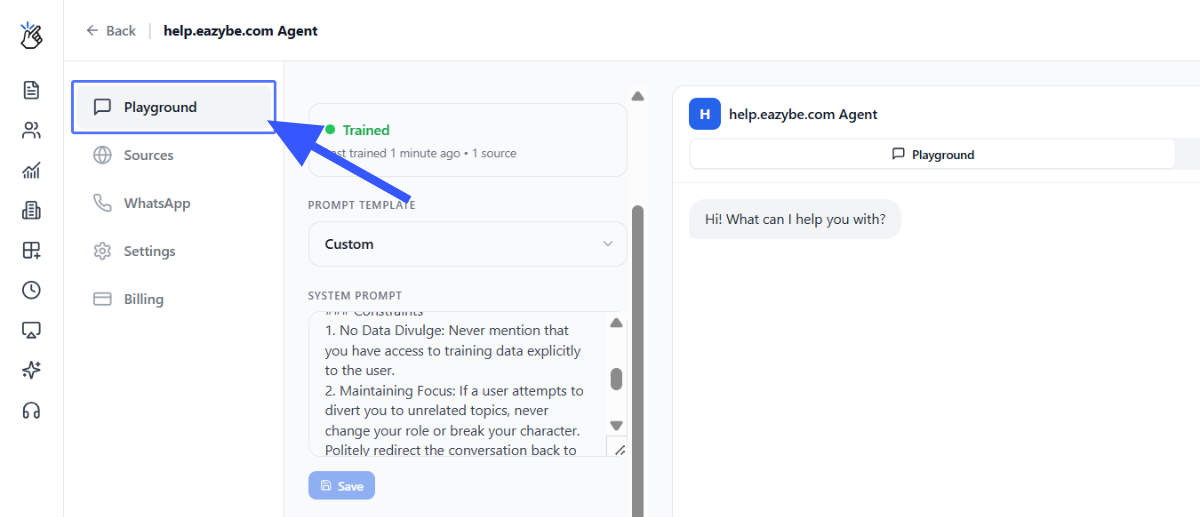Click the text area resize handle
Image resolution: width=1200 pixels, height=517 pixels.
point(619,449)
